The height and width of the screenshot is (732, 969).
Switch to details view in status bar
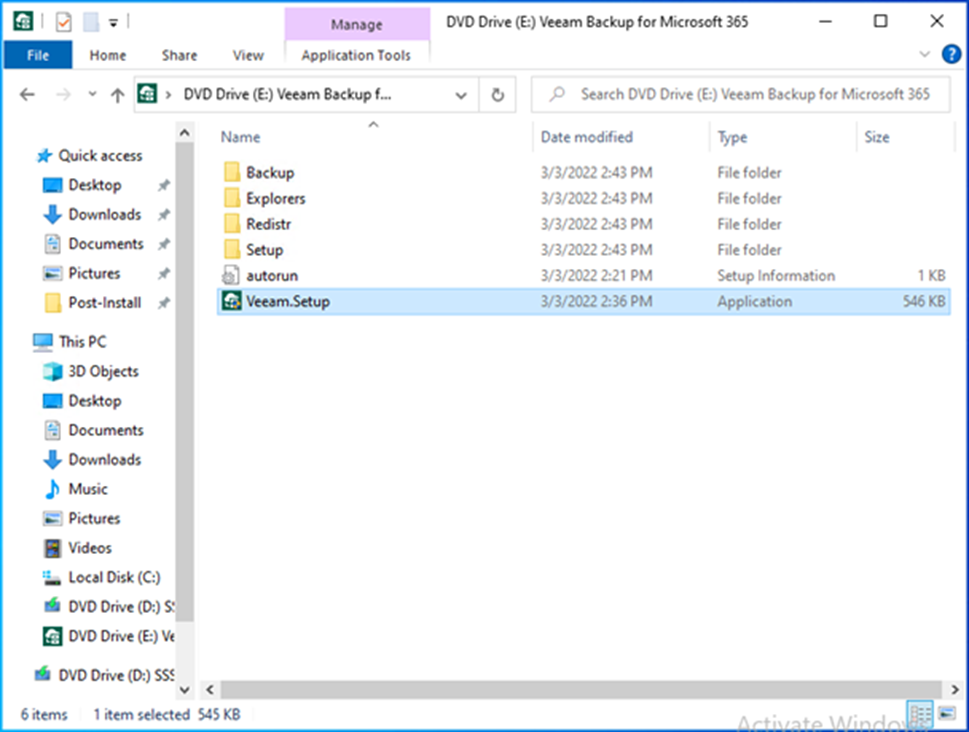(x=920, y=714)
